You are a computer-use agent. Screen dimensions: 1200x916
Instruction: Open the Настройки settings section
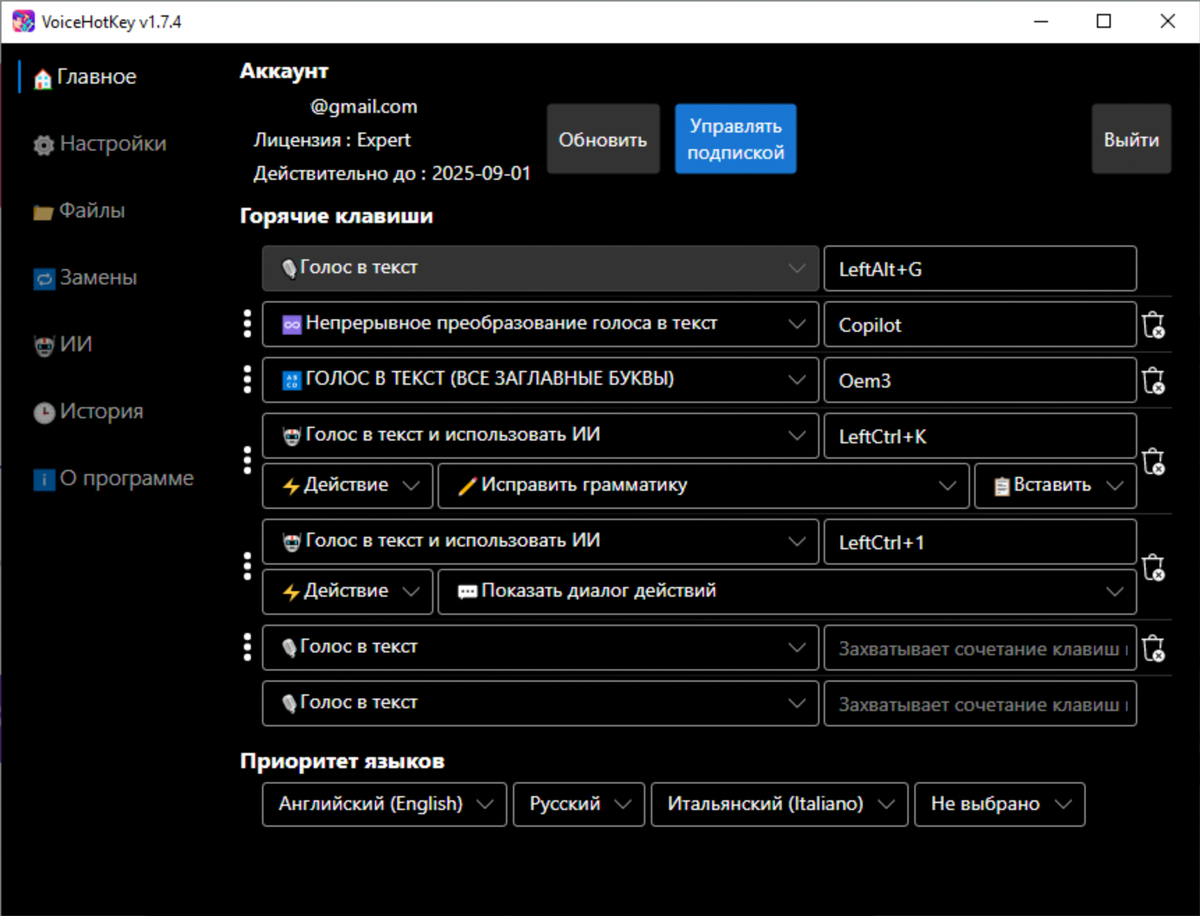click(99, 144)
